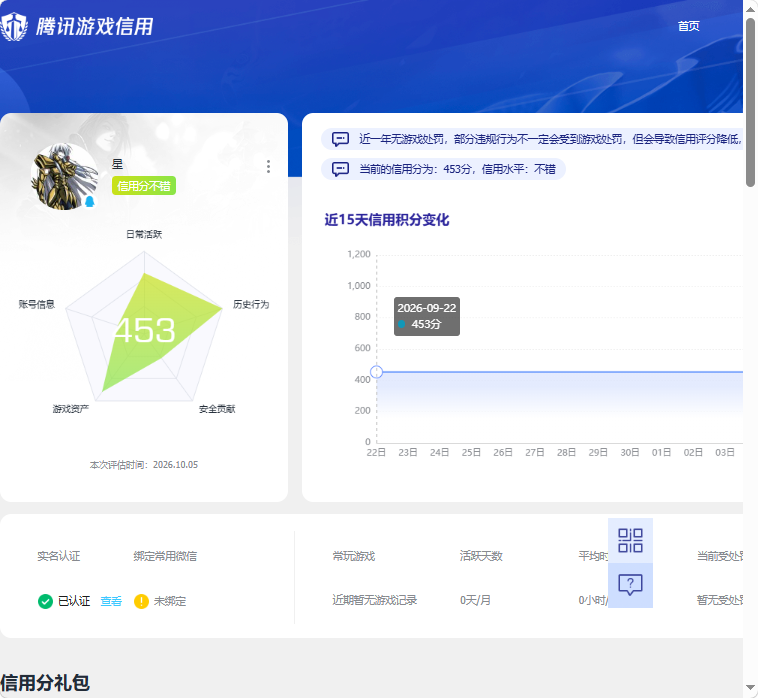Click the 未绑定 WeChat binding status

(170, 601)
